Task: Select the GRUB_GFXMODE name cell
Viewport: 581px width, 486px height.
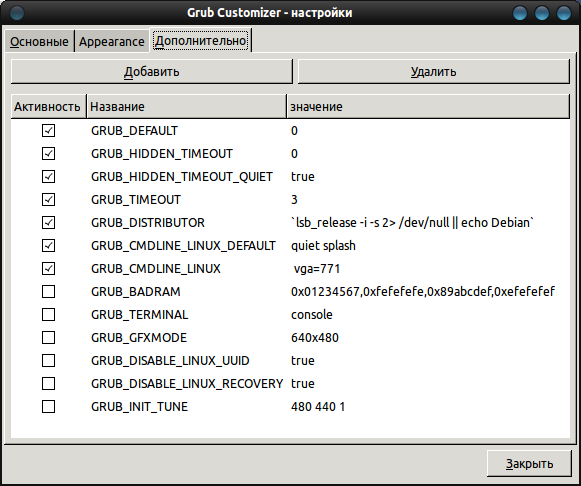Action: tap(139, 338)
